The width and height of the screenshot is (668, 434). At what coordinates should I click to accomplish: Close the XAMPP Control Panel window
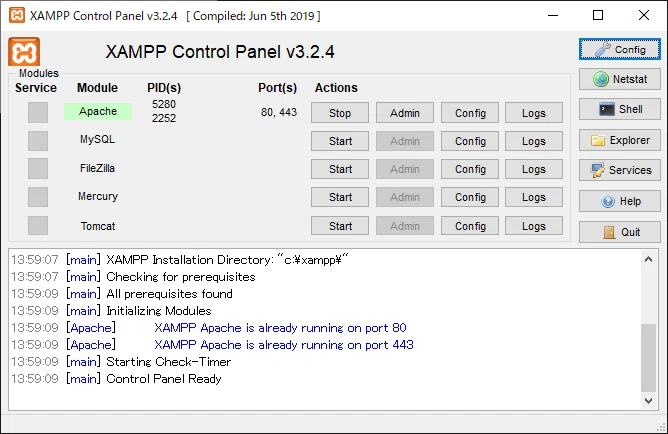point(644,15)
